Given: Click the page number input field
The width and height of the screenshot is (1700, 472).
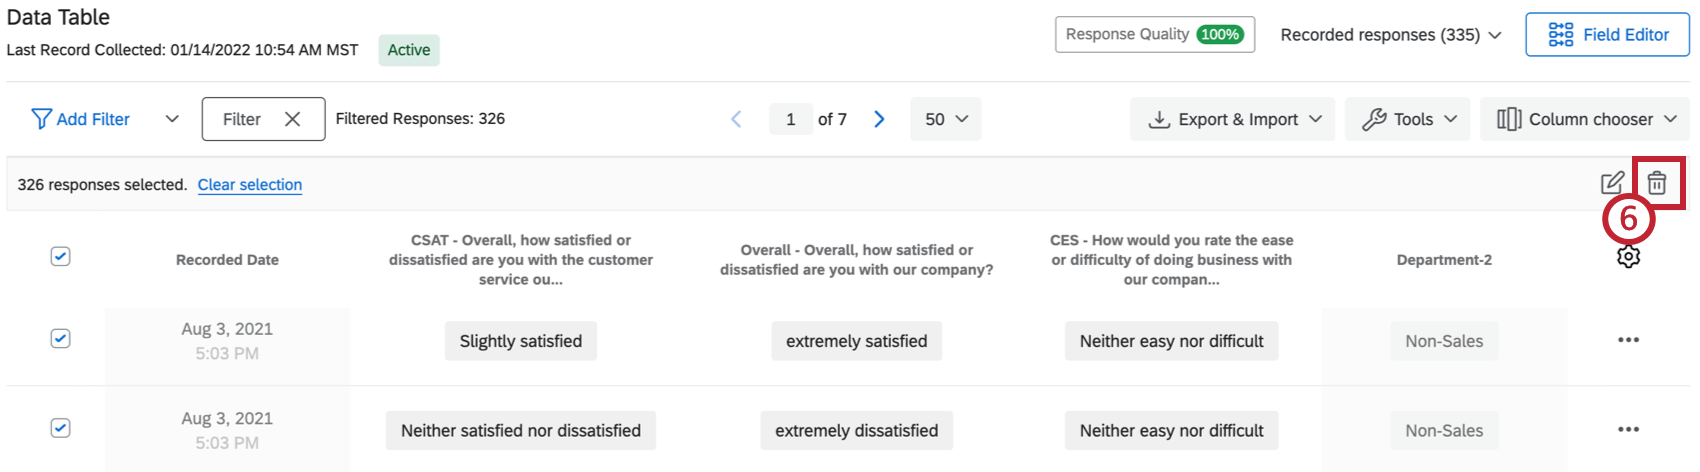Looking at the screenshot, I should click(x=790, y=119).
